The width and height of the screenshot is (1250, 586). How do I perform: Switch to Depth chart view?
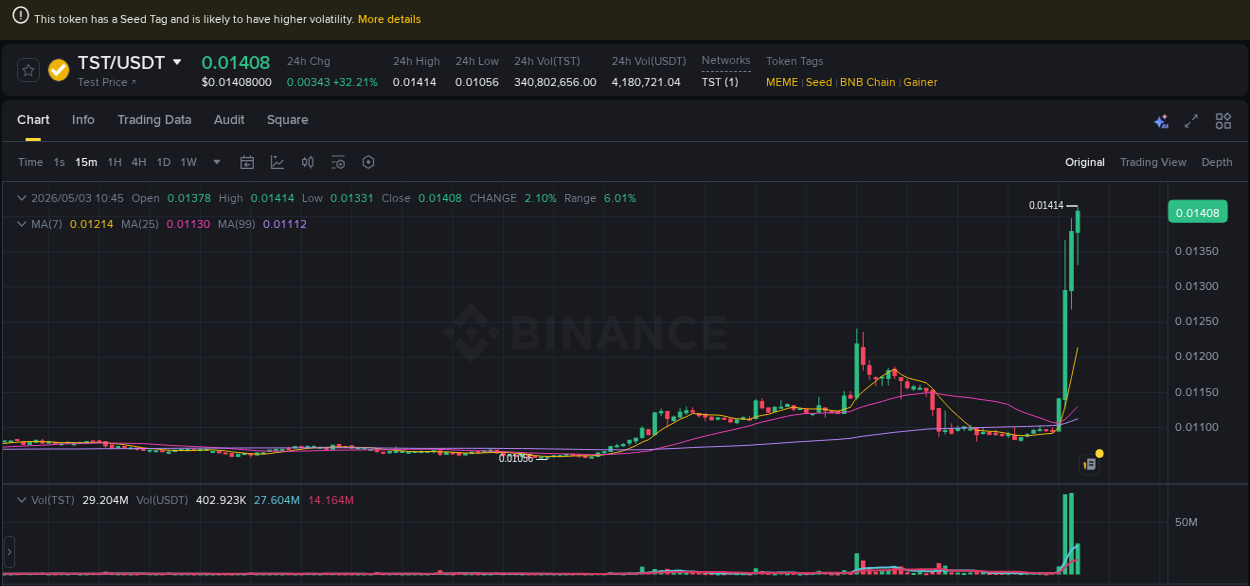(x=1217, y=162)
